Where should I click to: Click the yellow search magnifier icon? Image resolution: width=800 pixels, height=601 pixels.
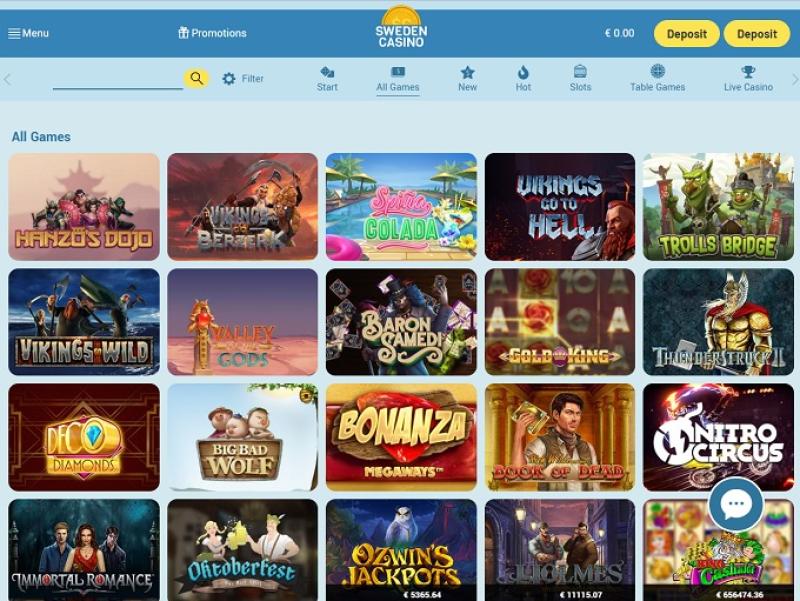196,78
